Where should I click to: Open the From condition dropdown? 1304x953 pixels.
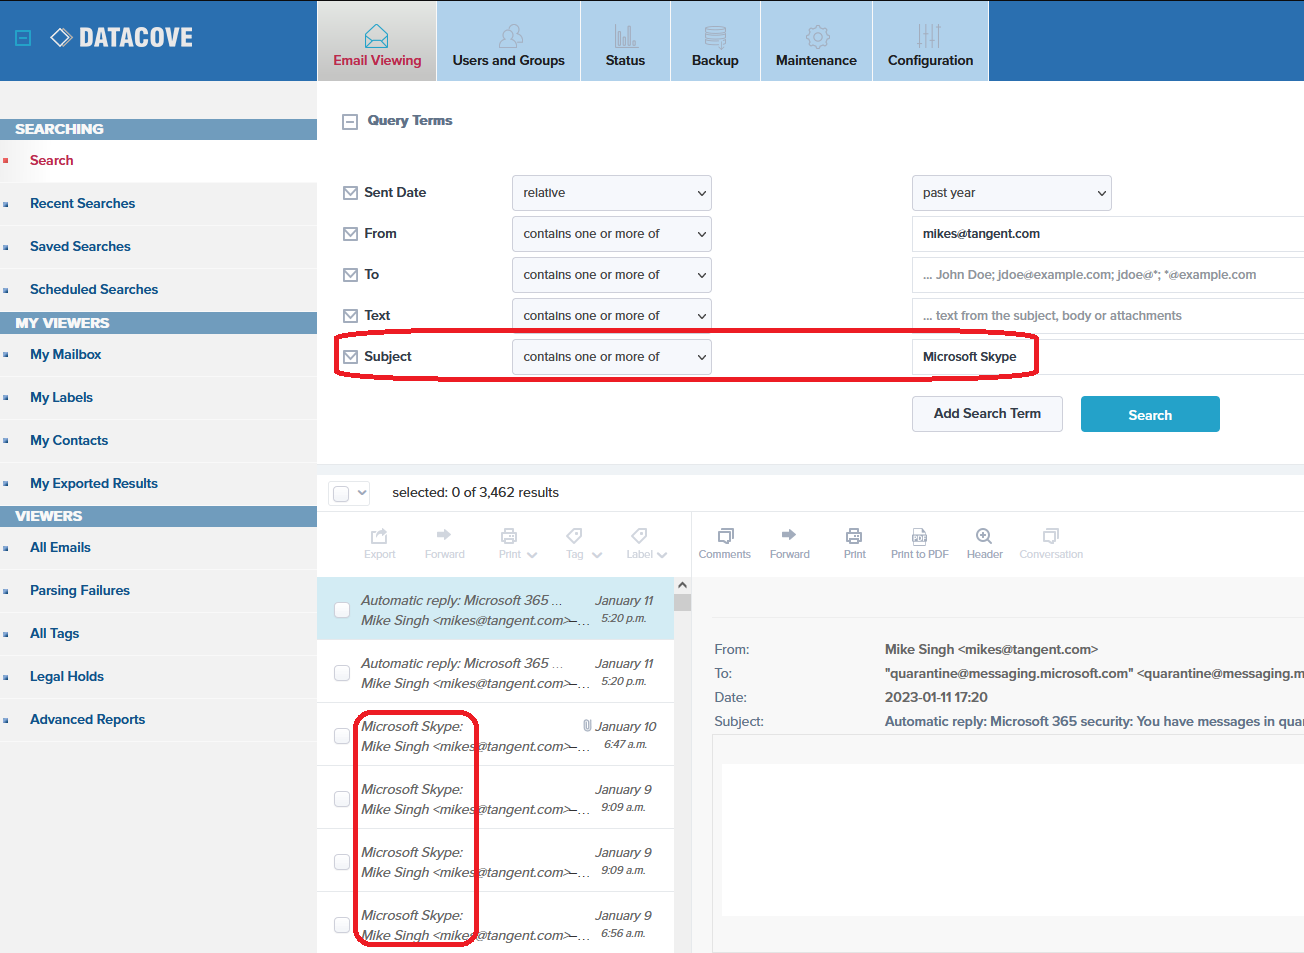[x=612, y=234]
